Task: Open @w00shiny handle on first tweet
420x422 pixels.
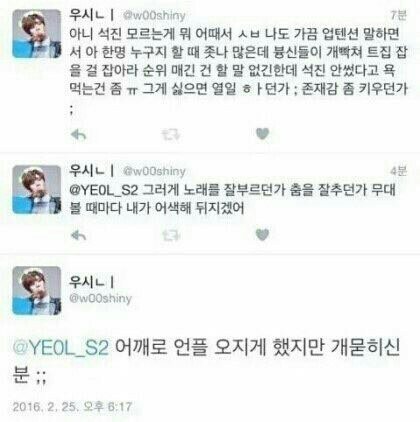Action: [x=154, y=15]
